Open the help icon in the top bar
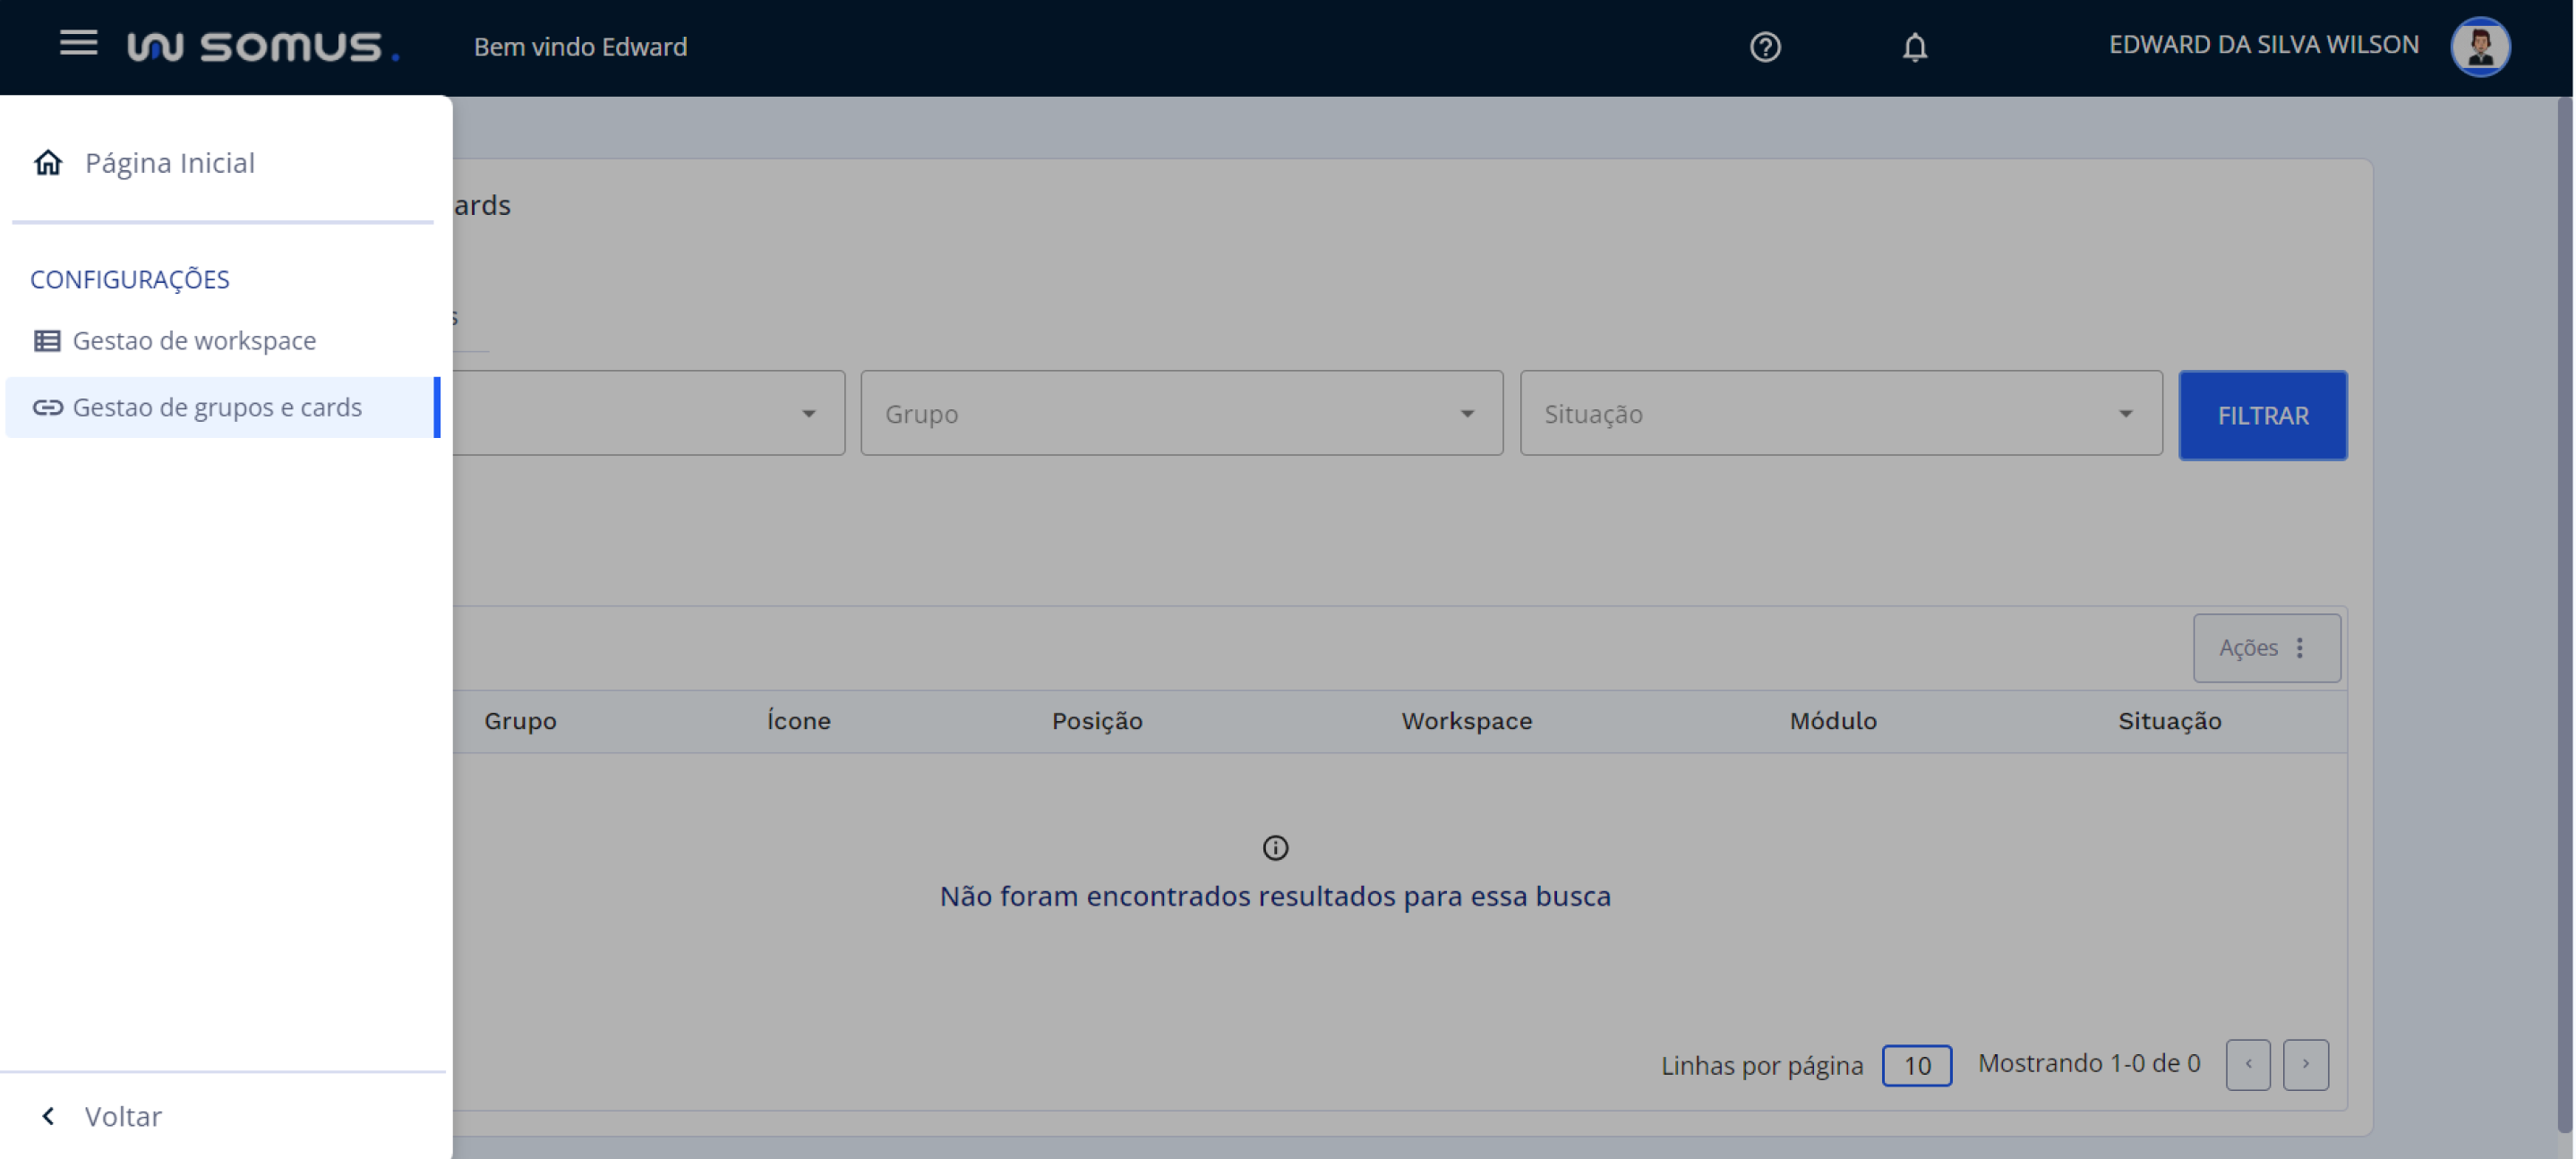2576x1159 pixels. tap(1764, 46)
